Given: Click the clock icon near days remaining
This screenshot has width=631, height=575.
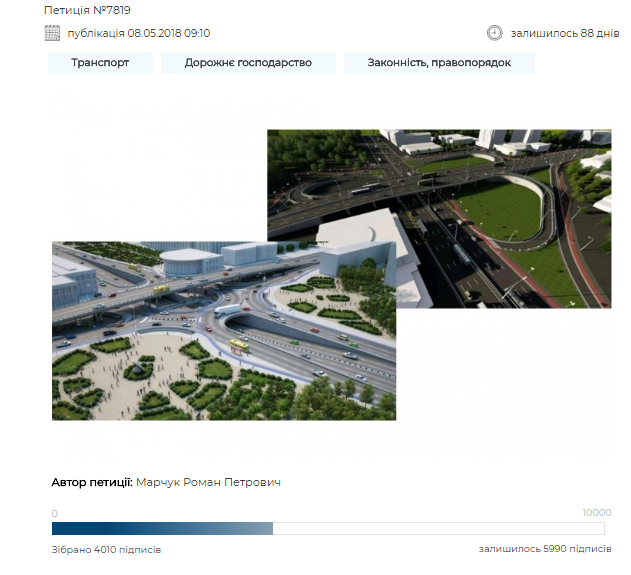Looking at the screenshot, I should coord(495,33).
